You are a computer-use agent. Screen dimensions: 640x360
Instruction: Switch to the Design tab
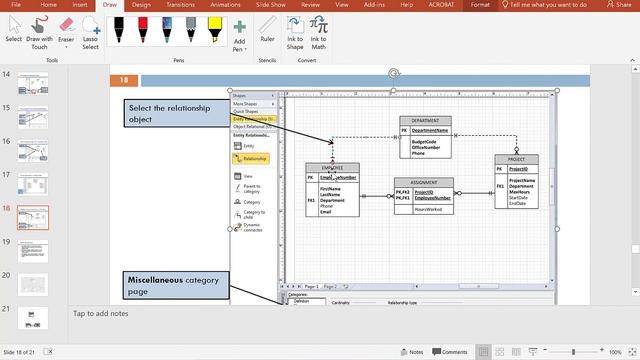coord(141,4)
